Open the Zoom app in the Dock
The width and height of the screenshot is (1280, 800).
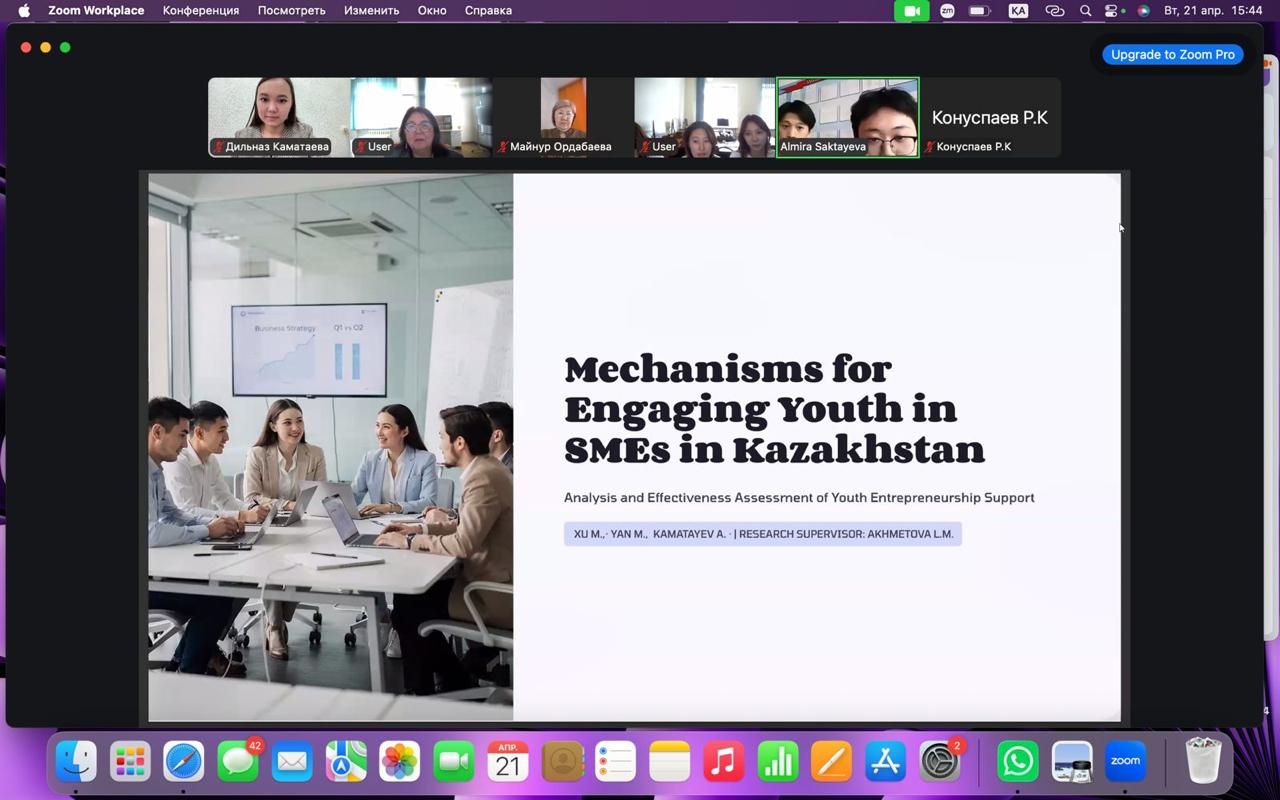[1125, 762]
